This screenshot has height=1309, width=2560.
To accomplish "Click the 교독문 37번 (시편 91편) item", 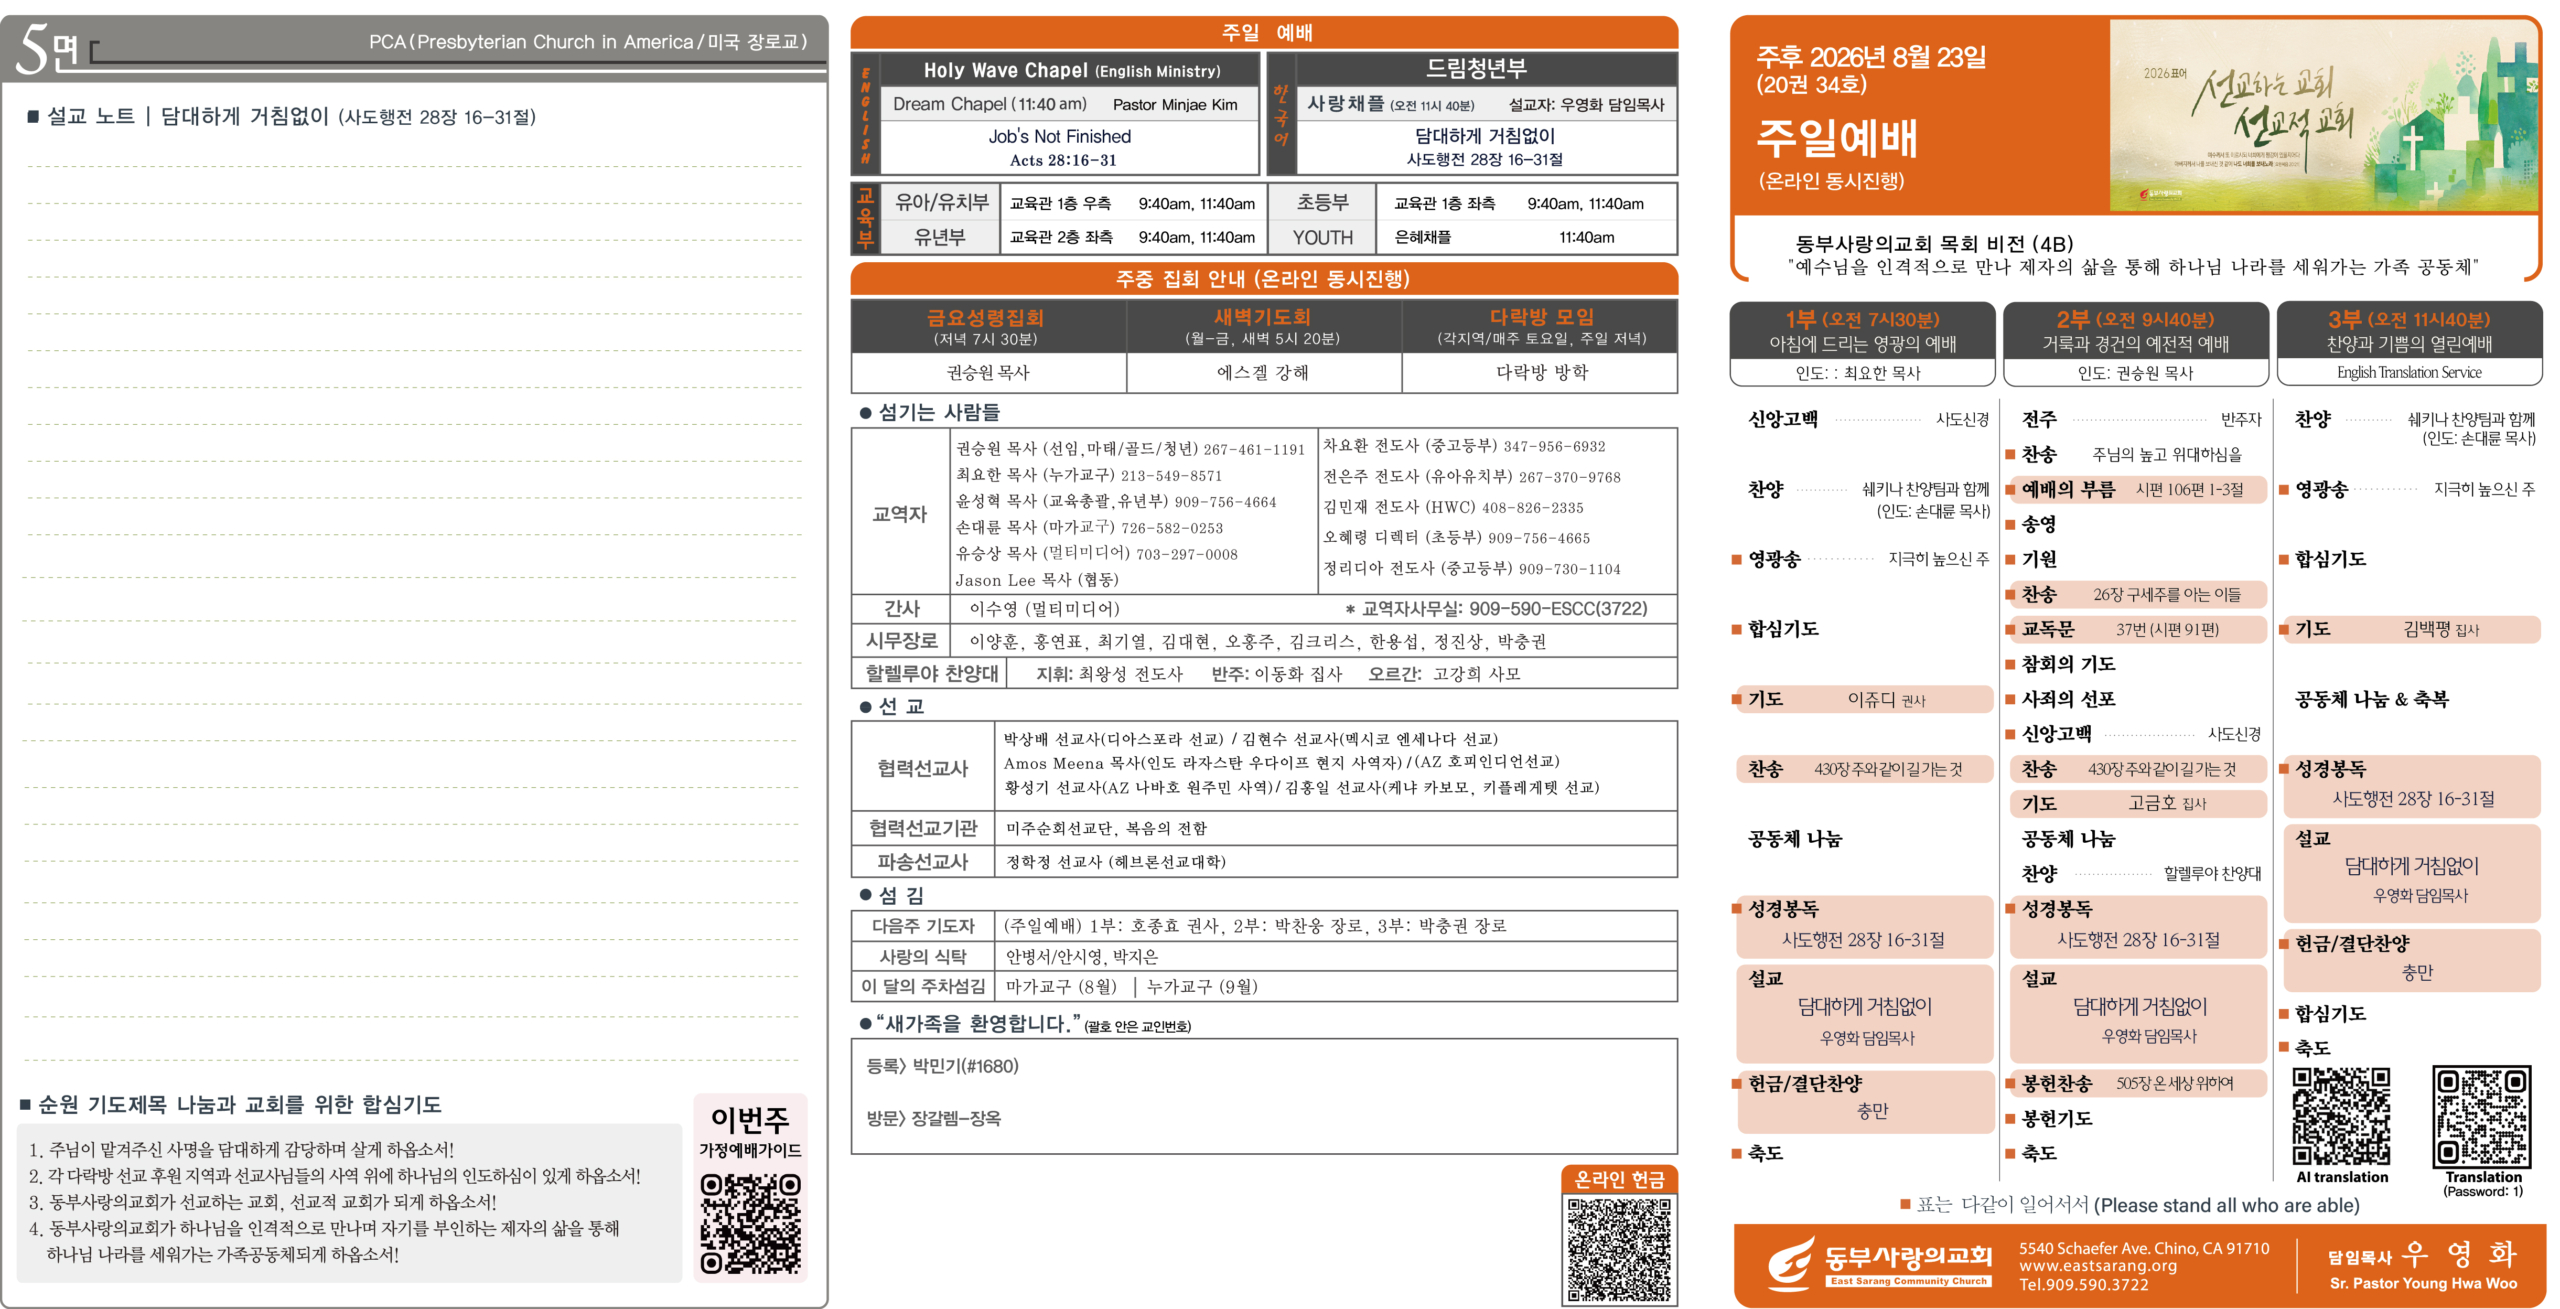I will (2136, 629).
